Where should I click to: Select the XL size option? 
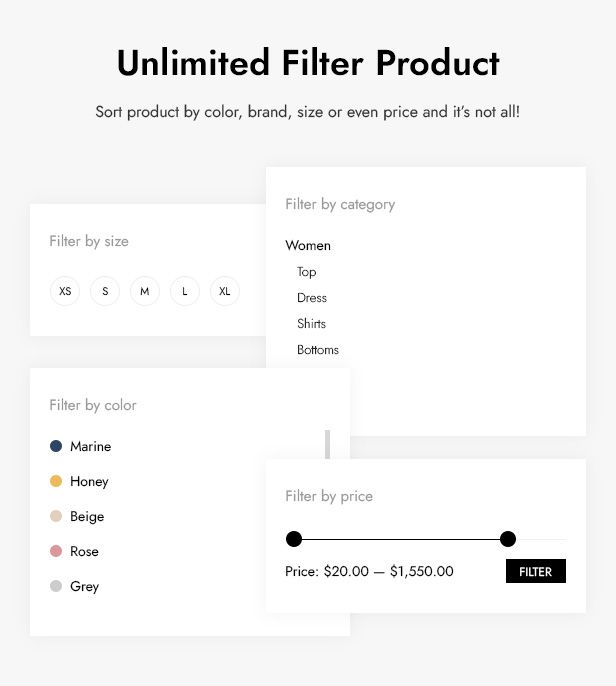(x=225, y=291)
